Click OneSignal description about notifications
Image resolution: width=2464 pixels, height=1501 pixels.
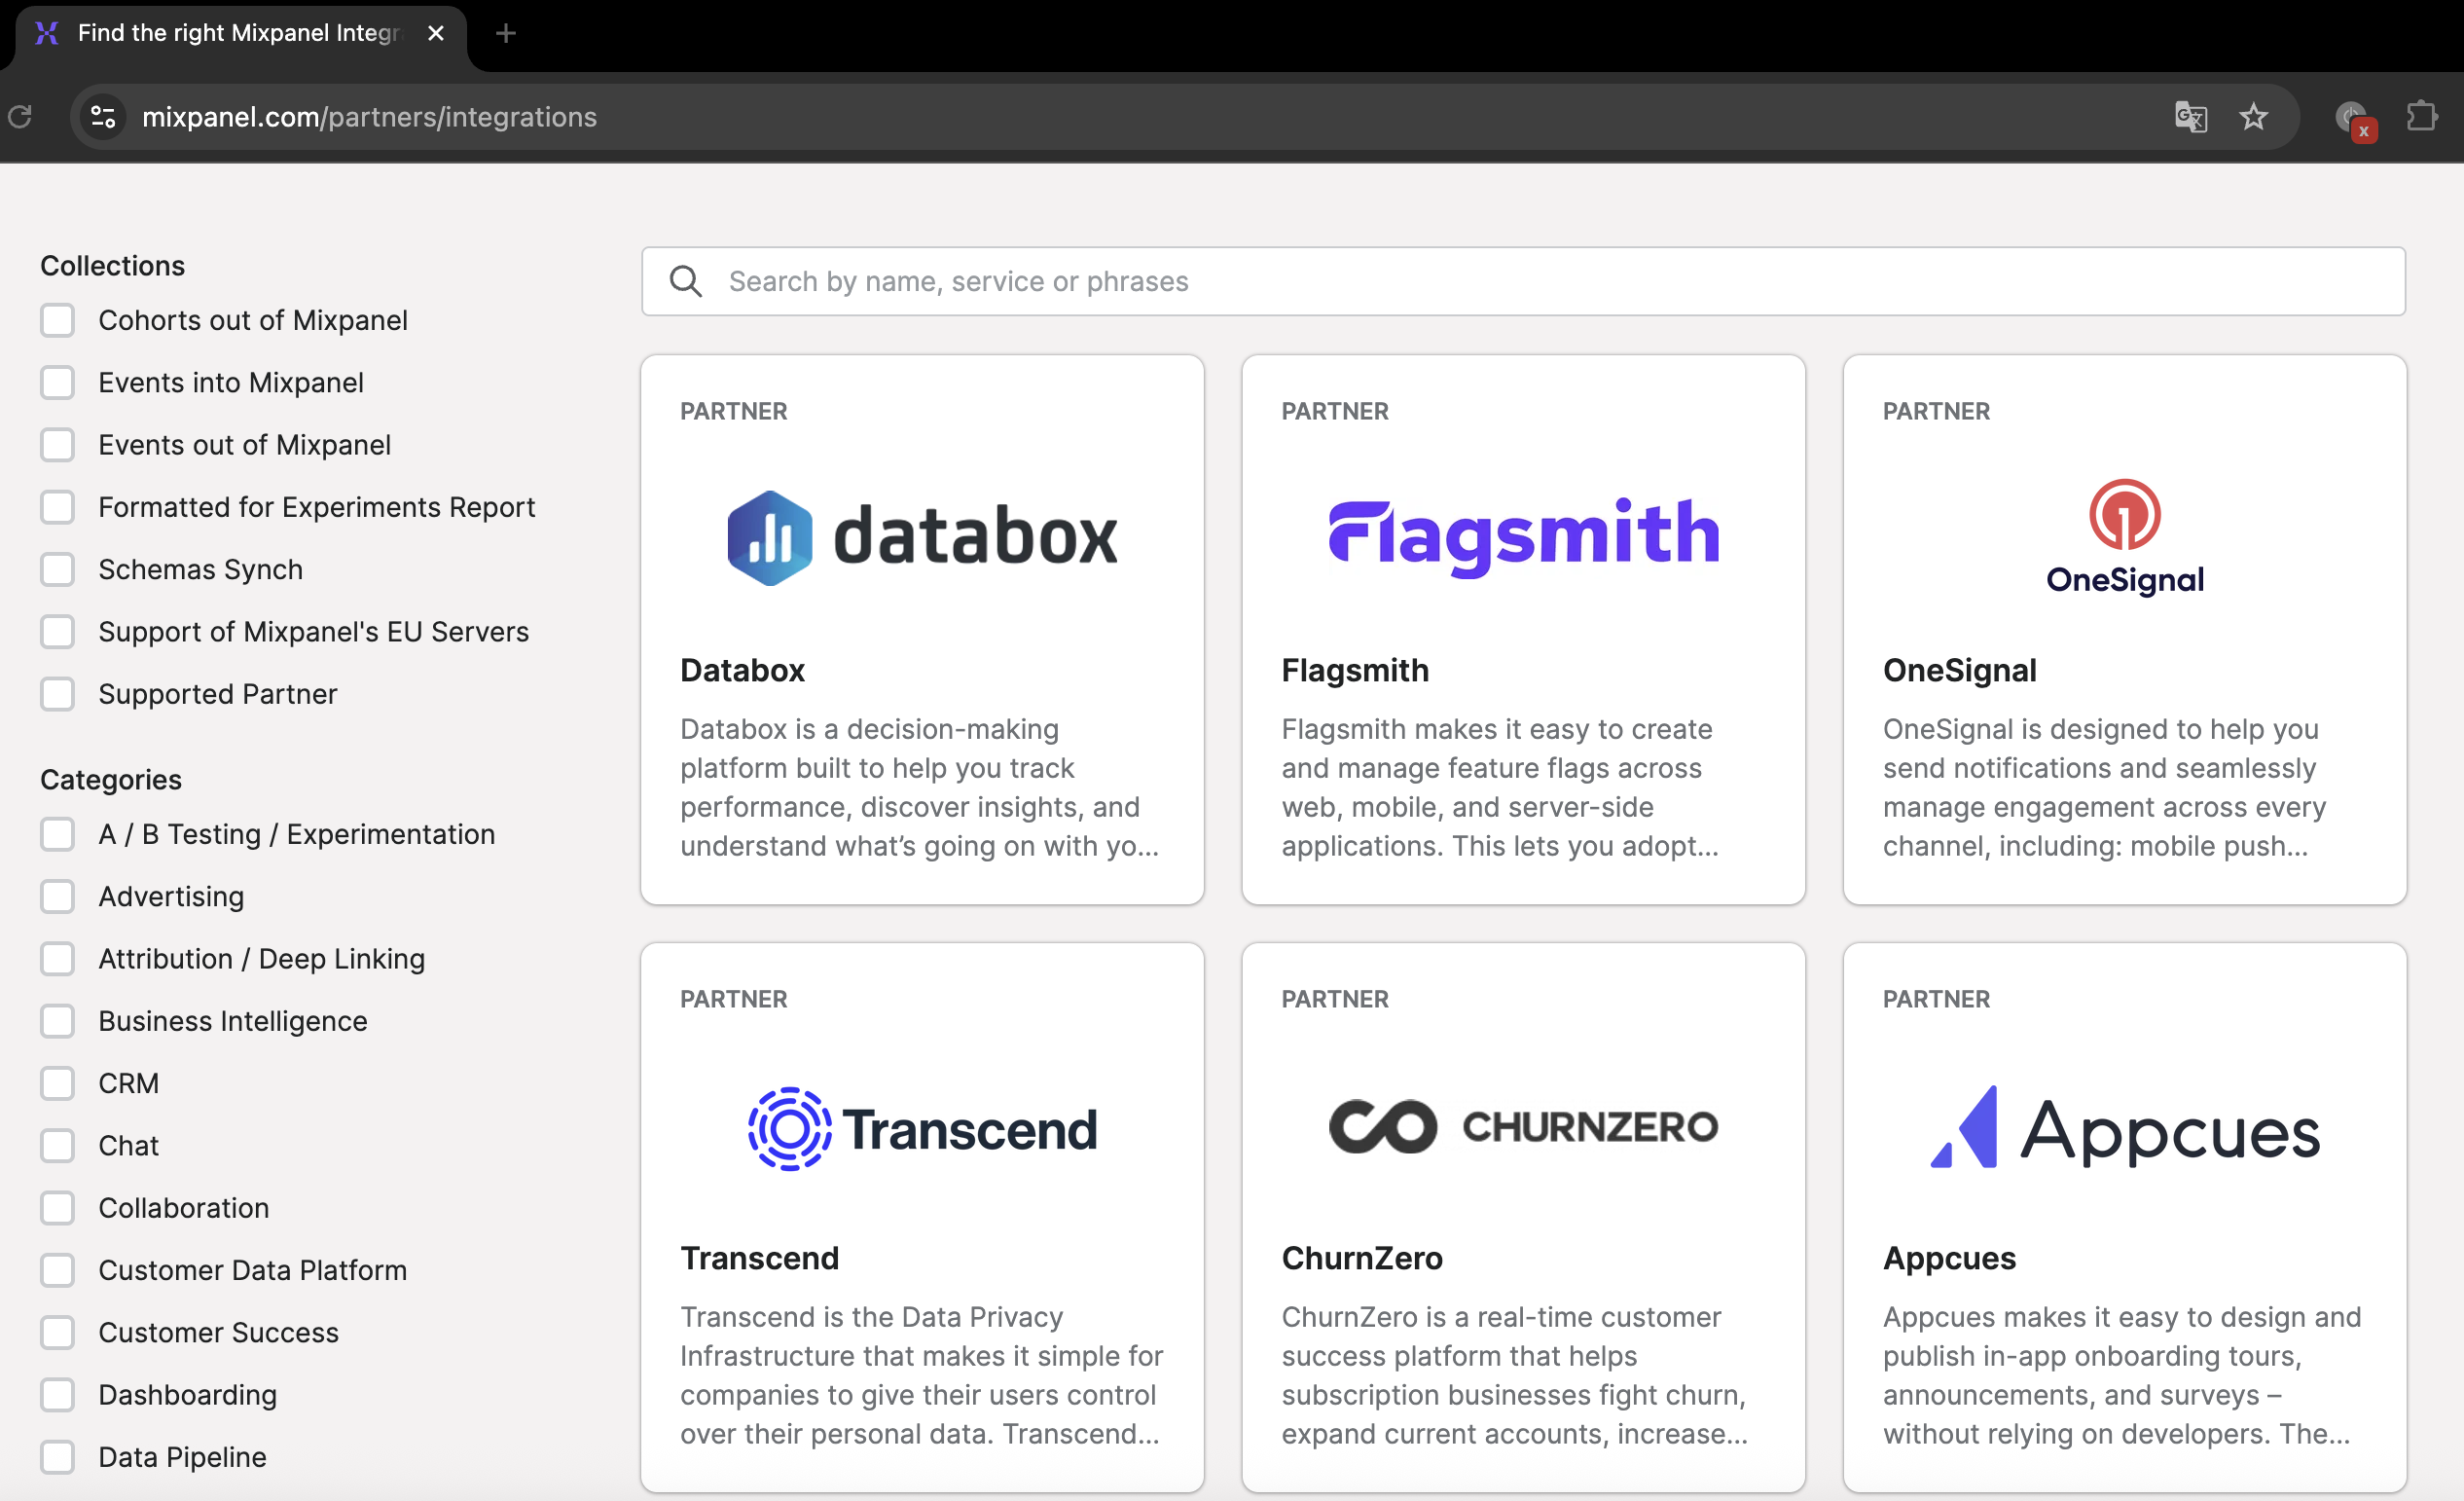2104,788
